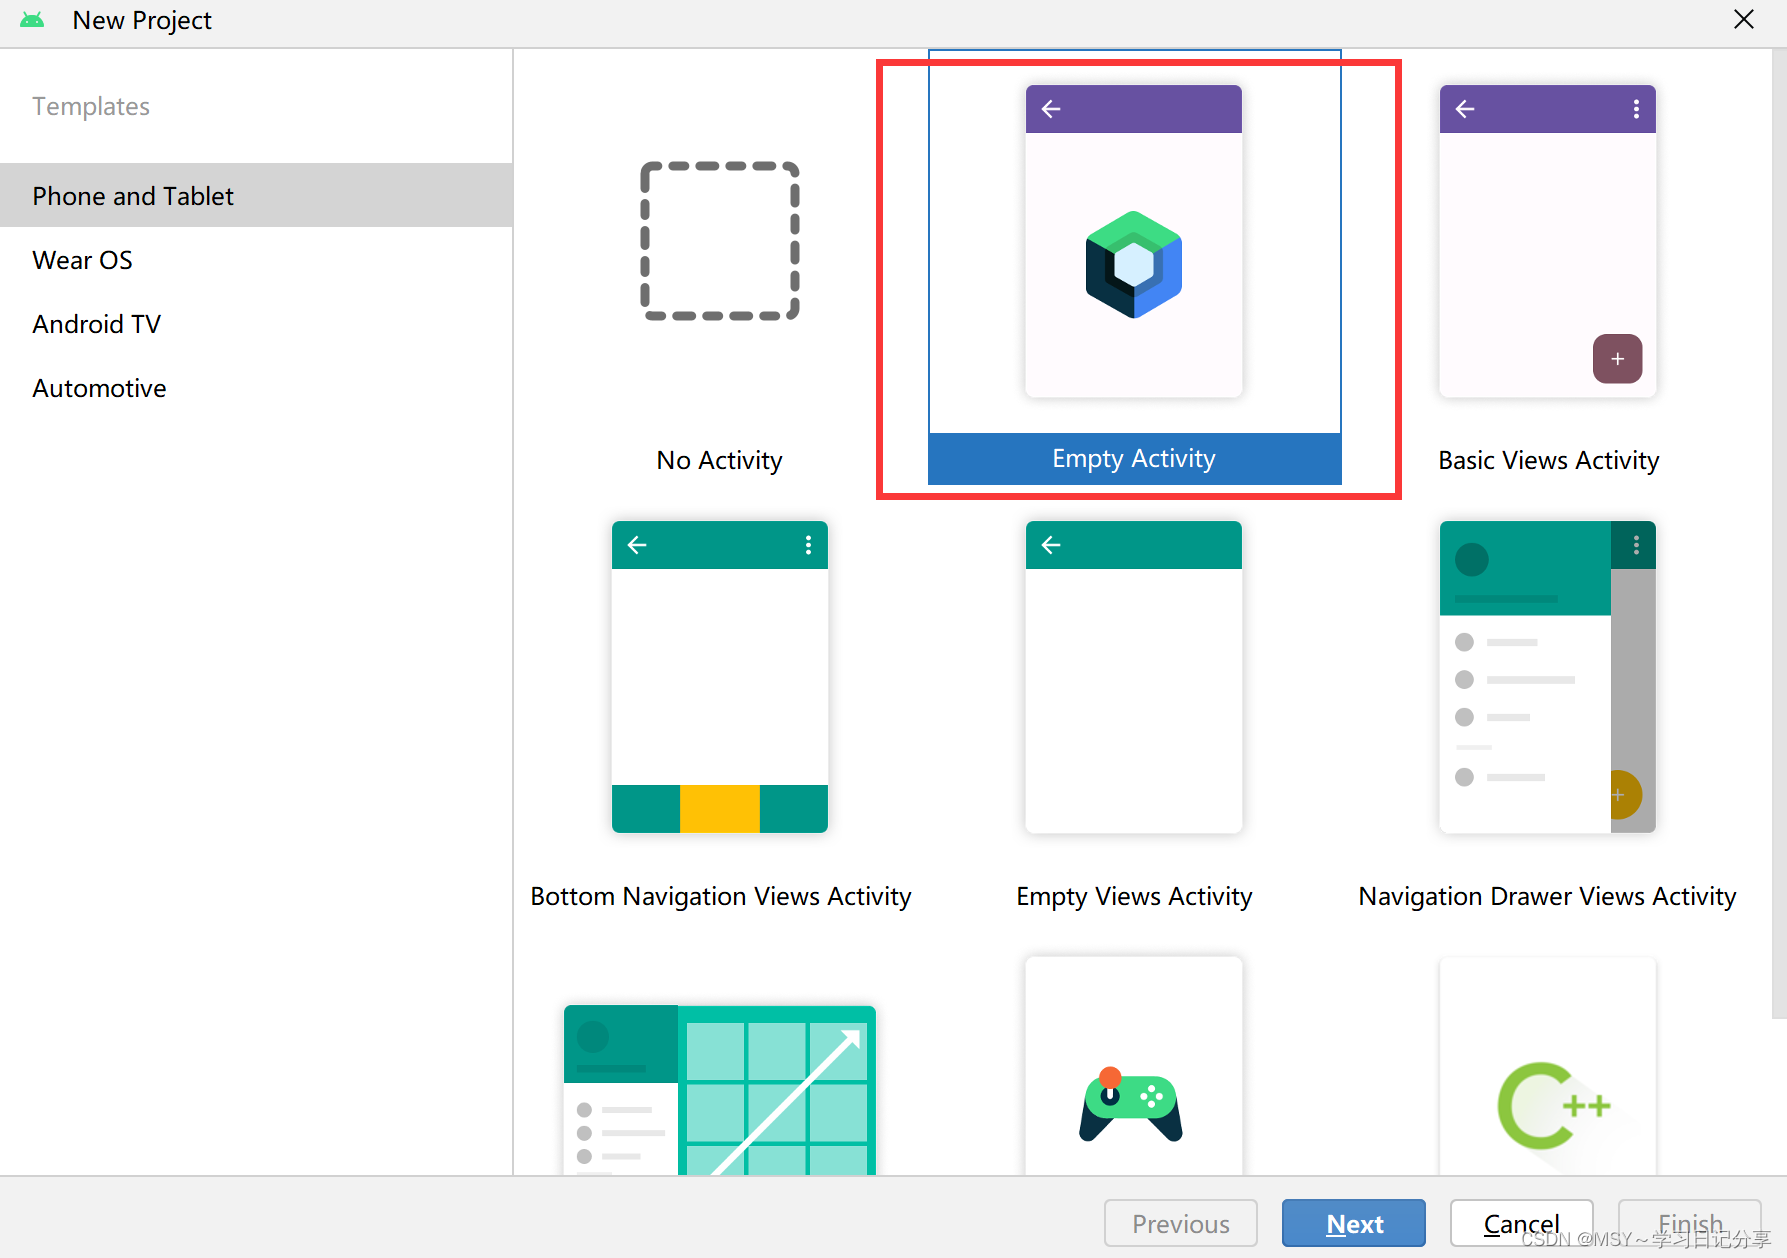The image size is (1787, 1258).
Task: Switch to the Automotive templates
Action: tap(256, 388)
